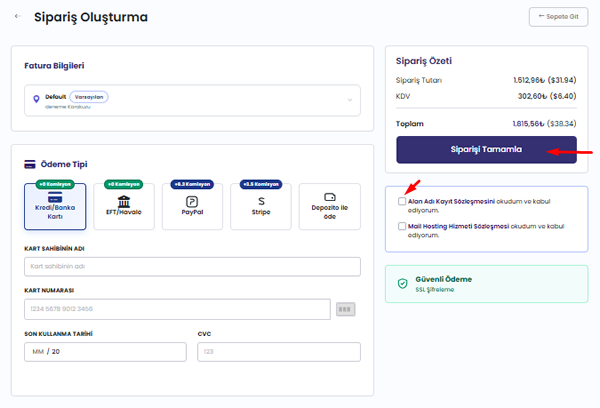
Task: Click the Sipariş Tutarı amount 1.512,96₺
Action: point(529,80)
